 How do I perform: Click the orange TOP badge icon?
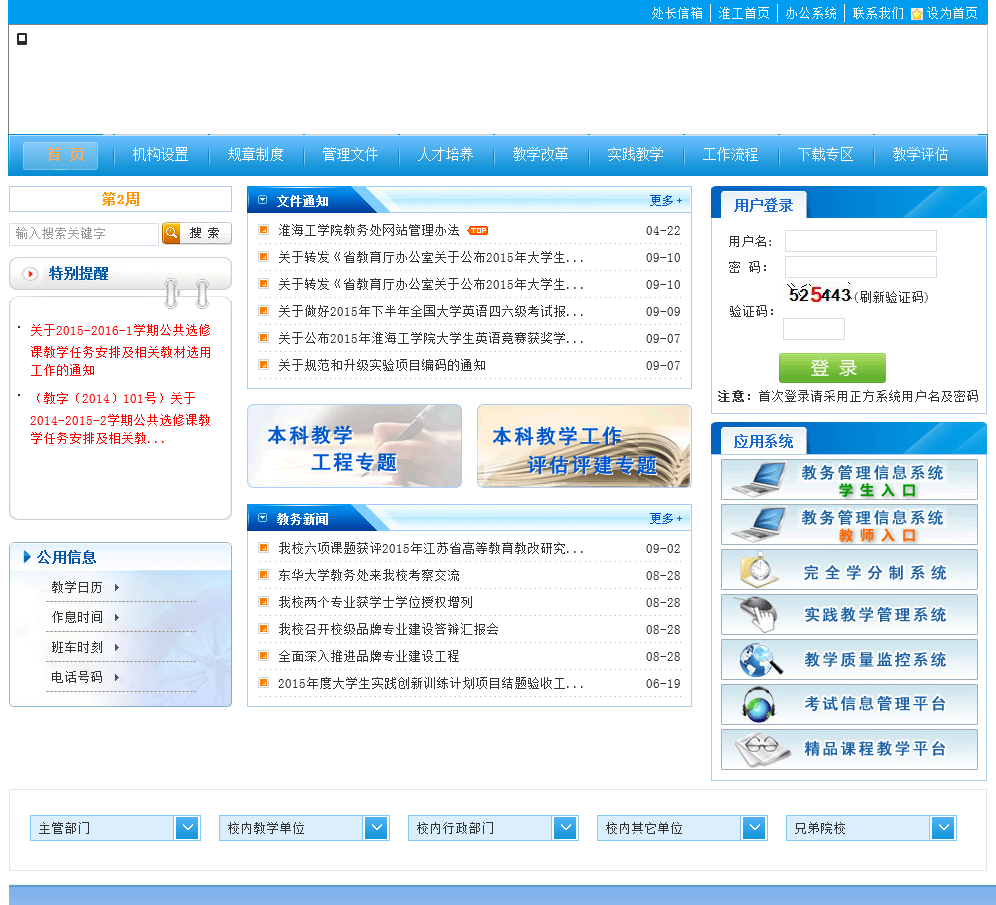tap(478, 231)
